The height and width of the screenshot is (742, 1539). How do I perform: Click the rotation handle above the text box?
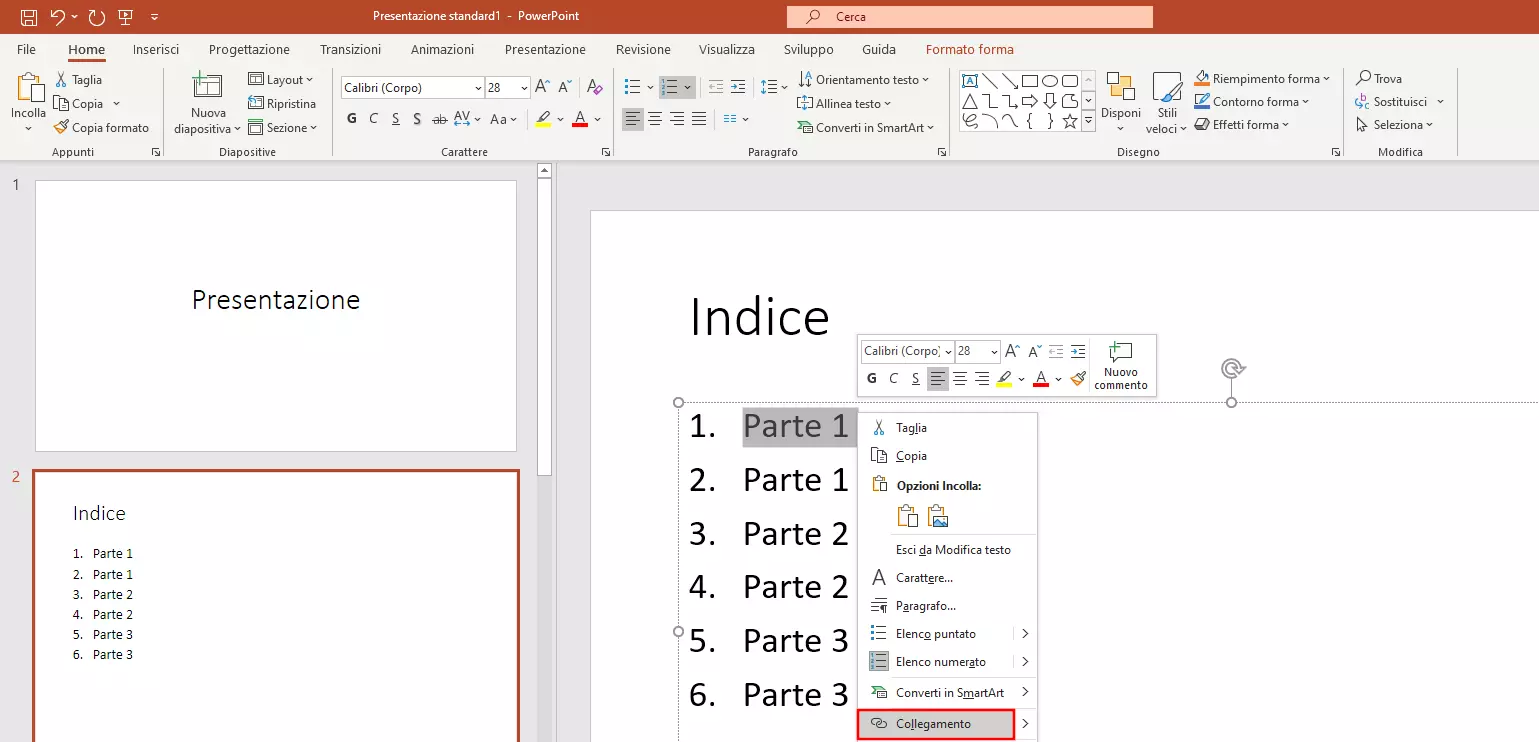pos(1232,369)
